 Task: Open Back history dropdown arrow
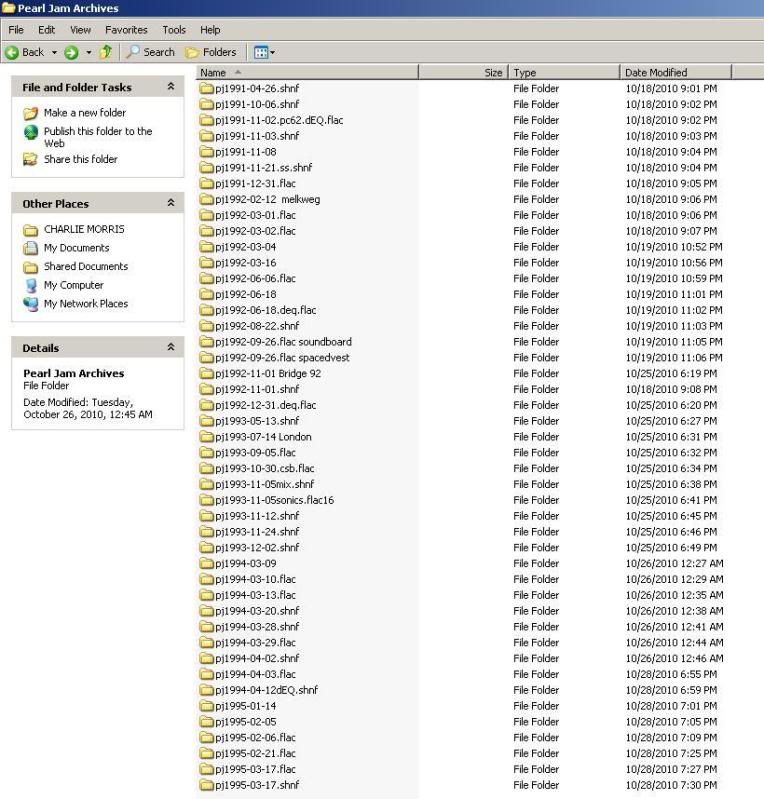[54, 52]
